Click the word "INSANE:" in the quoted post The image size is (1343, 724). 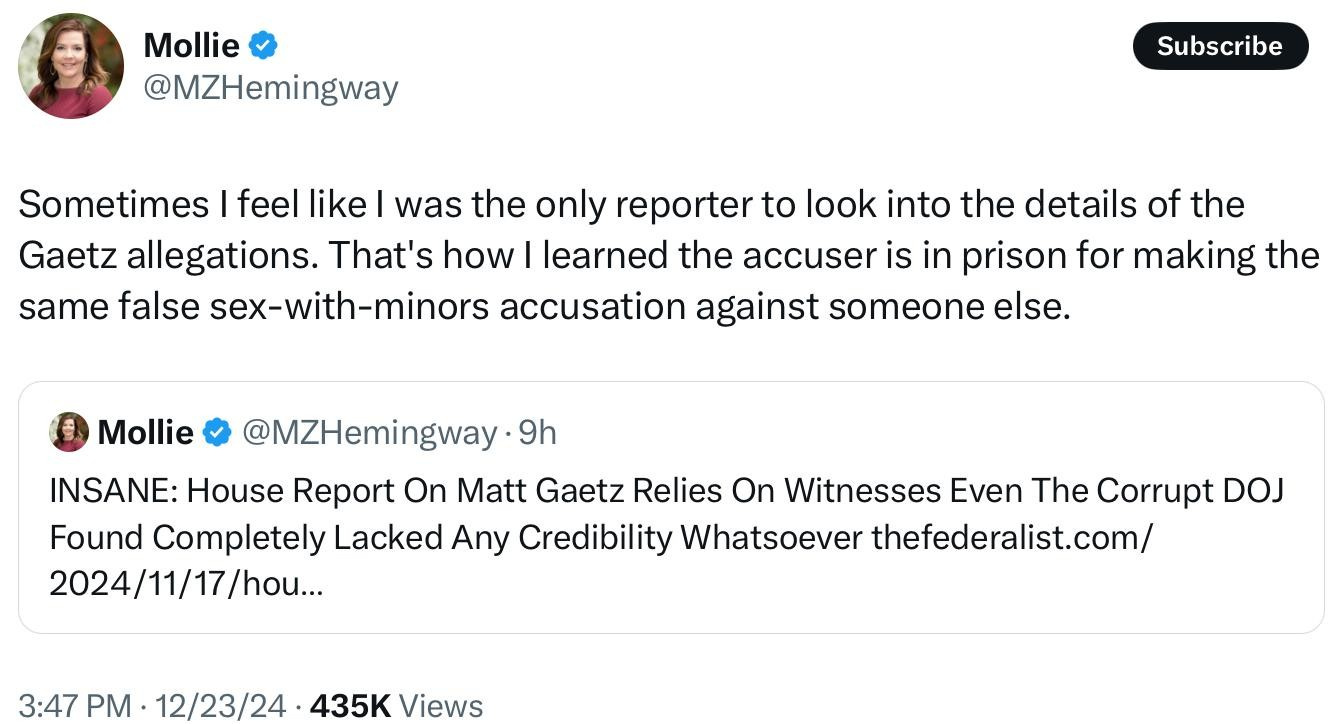[113, 490]
